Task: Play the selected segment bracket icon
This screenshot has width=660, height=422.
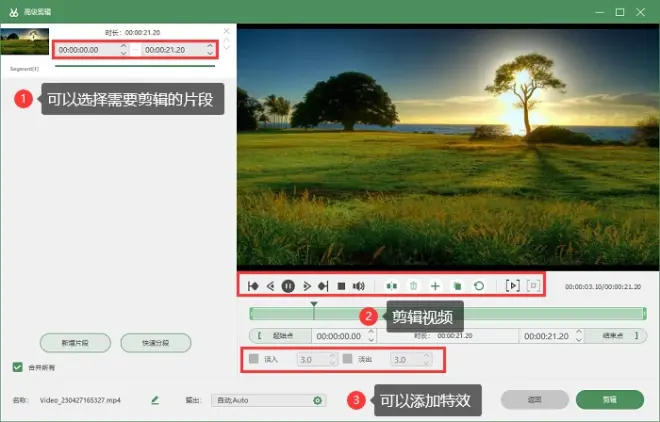Action: [x=512, y=286]
